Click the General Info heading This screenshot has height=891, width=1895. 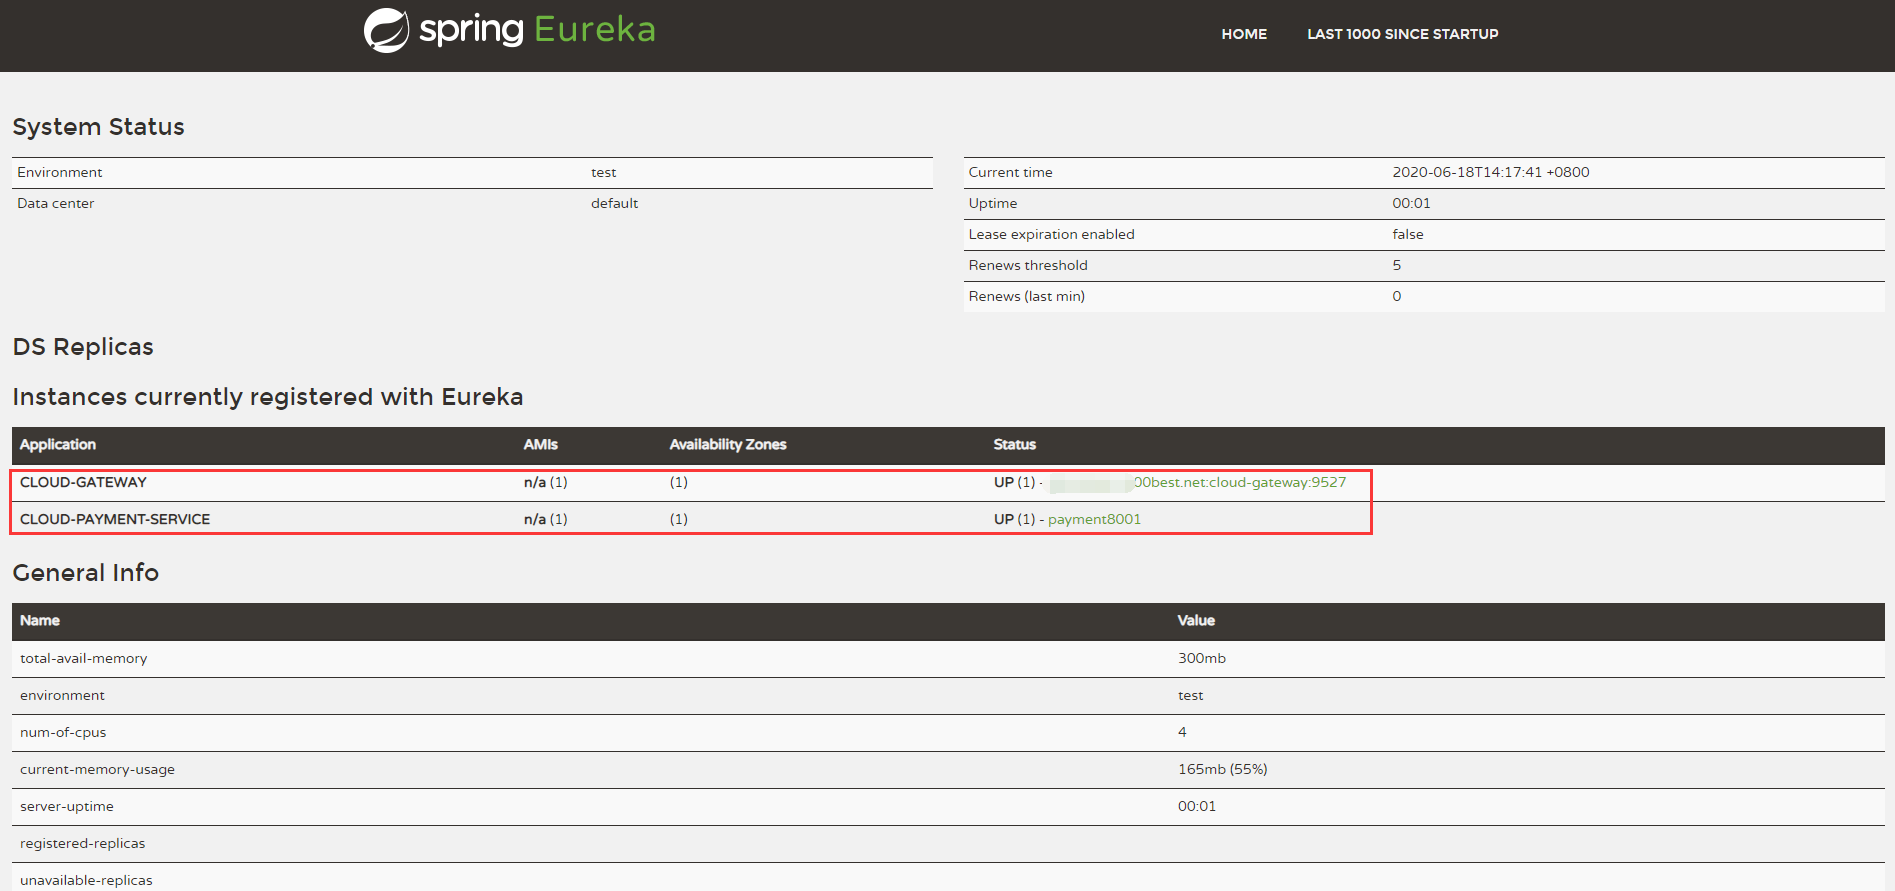86,573
